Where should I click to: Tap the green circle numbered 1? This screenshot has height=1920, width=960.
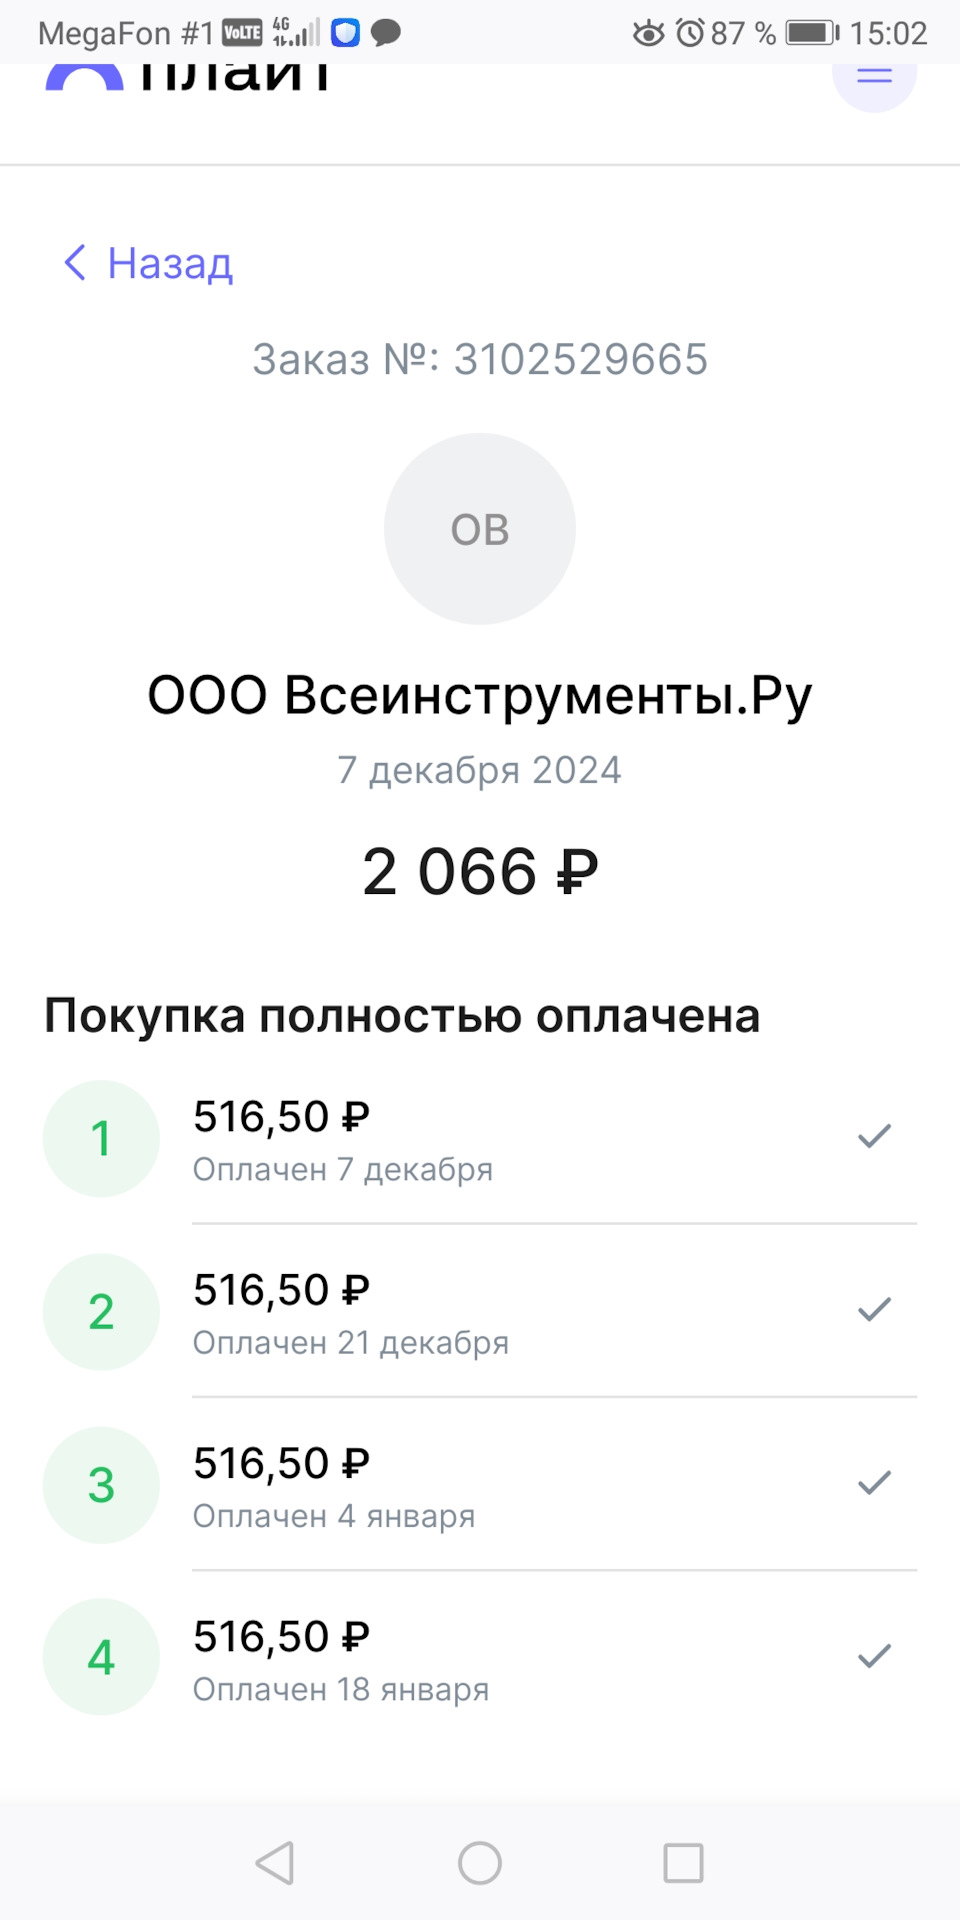[x=101, y=1138]
